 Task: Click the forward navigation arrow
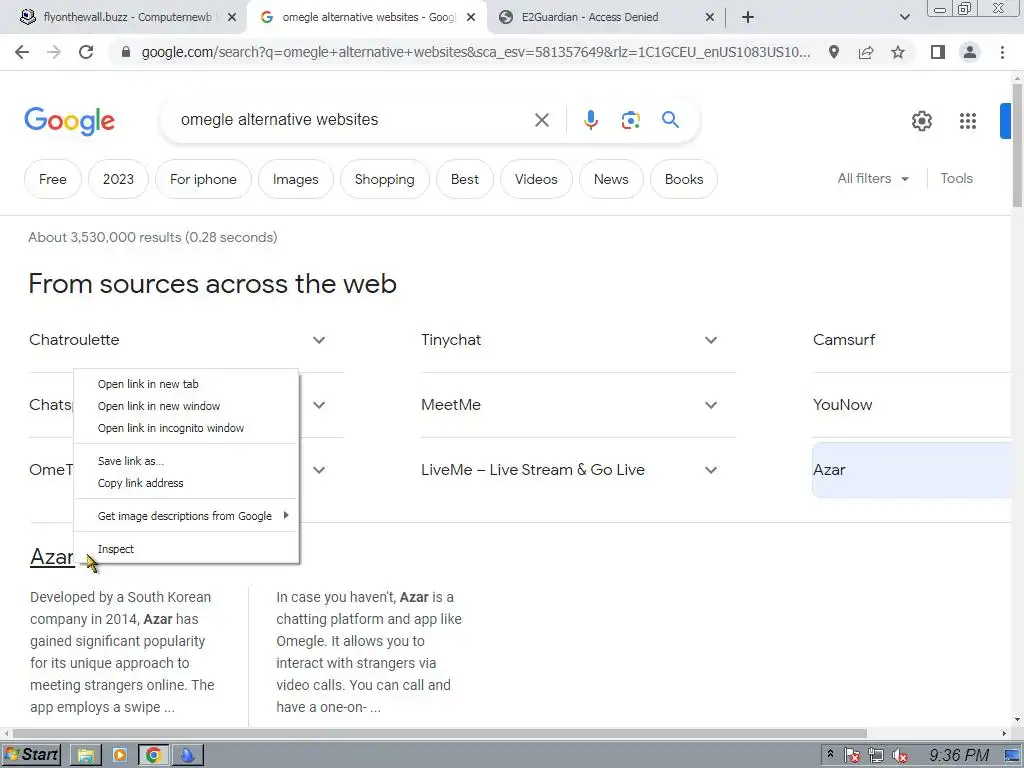click(54, 52)
